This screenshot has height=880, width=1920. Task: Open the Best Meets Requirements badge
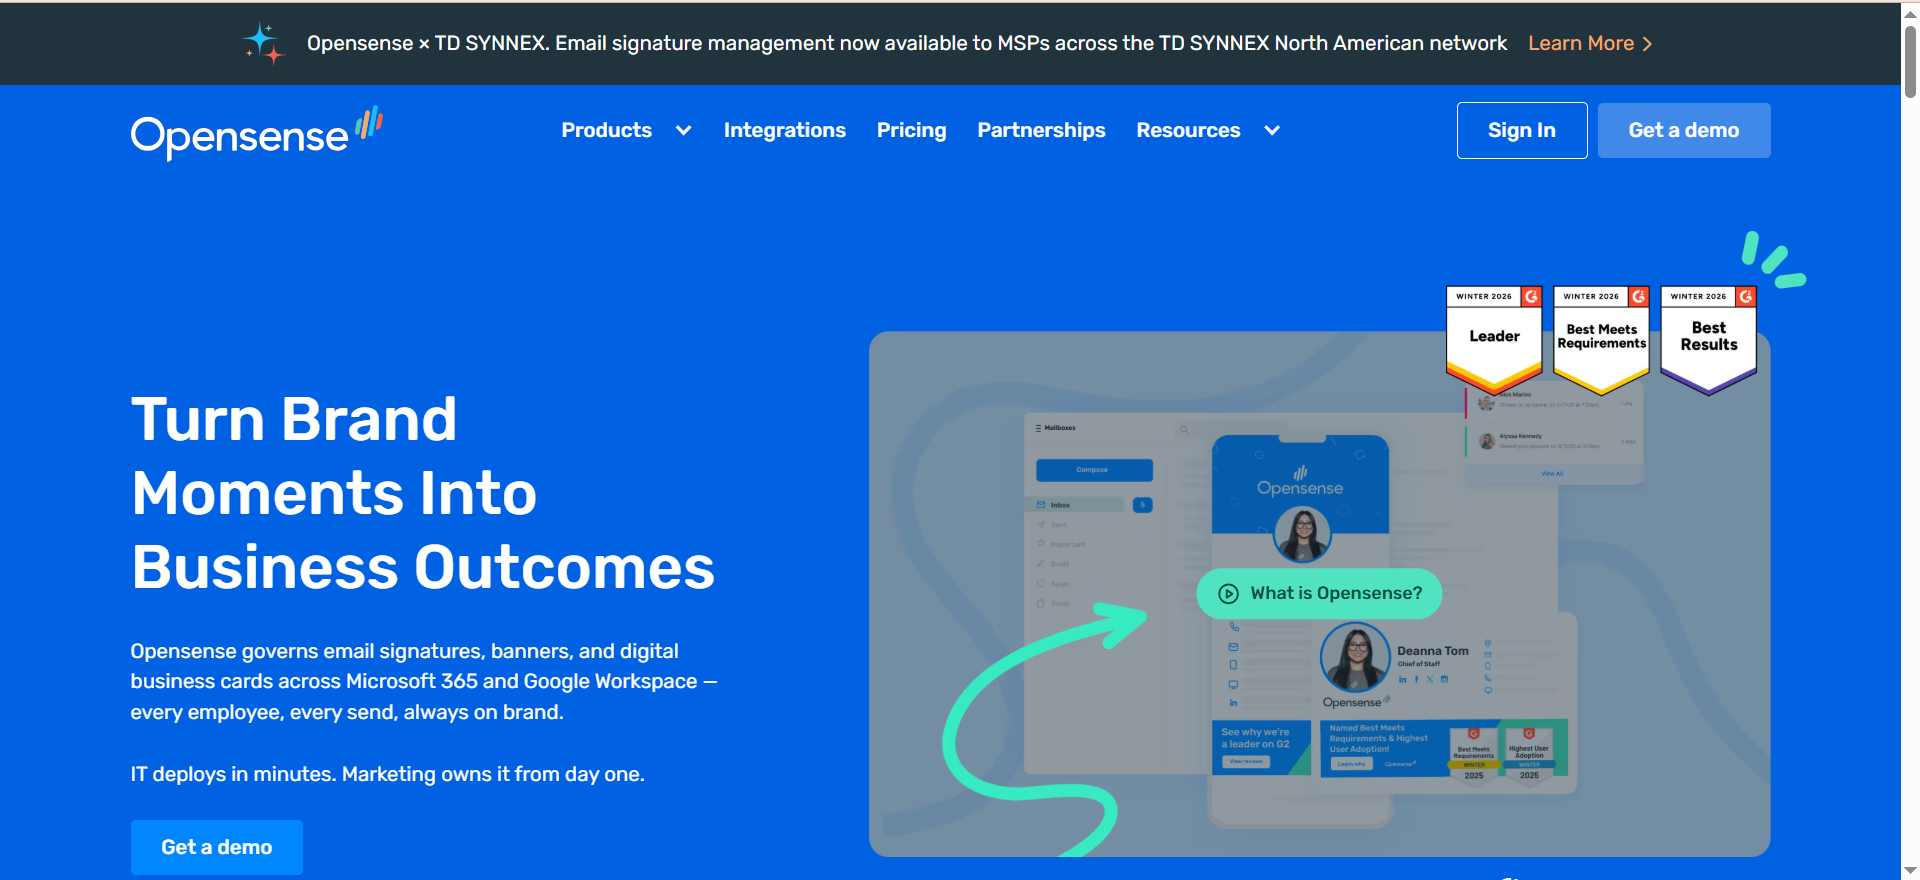click(x=1601, y=339)
